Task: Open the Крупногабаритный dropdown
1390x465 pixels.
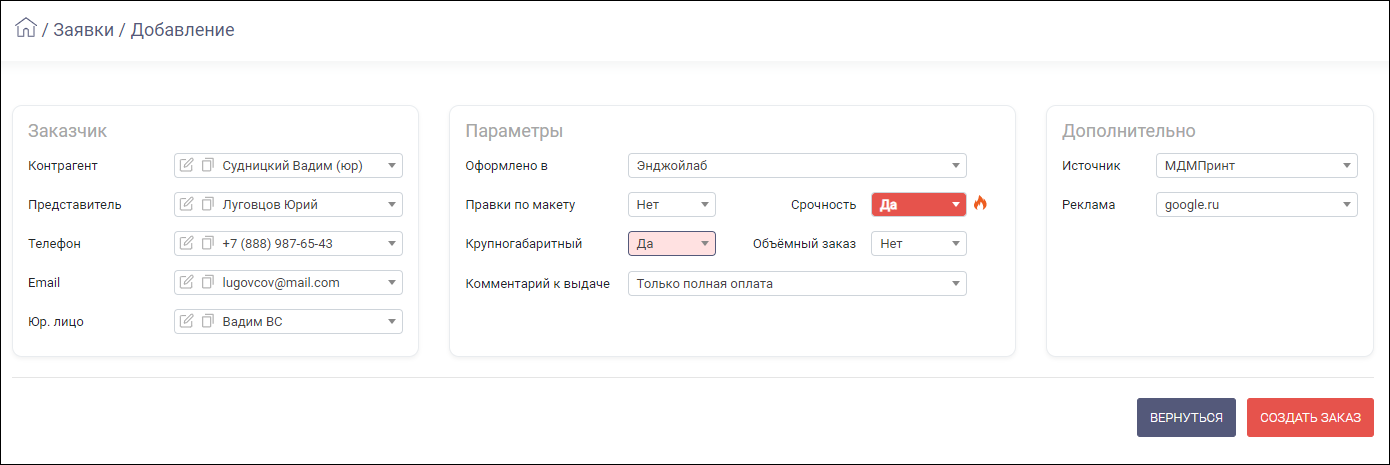Action: coord(672,243)
